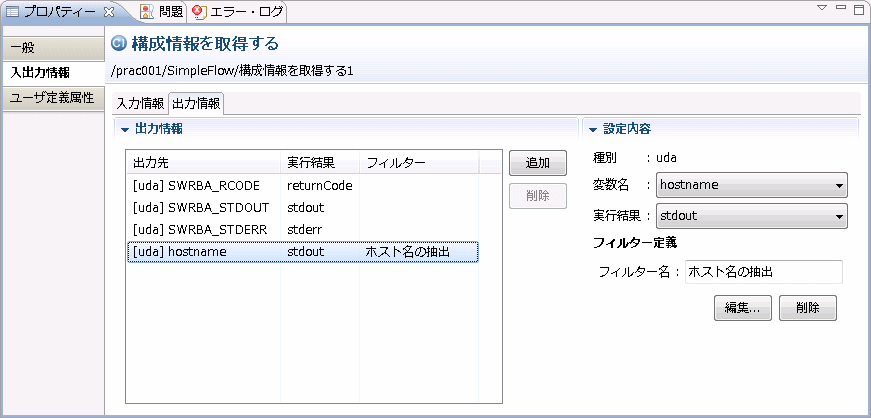871x418 pixels.
Task: Click the 構成情報を取得する title icon
Action: pyautogui.click(x=118, y=43)
